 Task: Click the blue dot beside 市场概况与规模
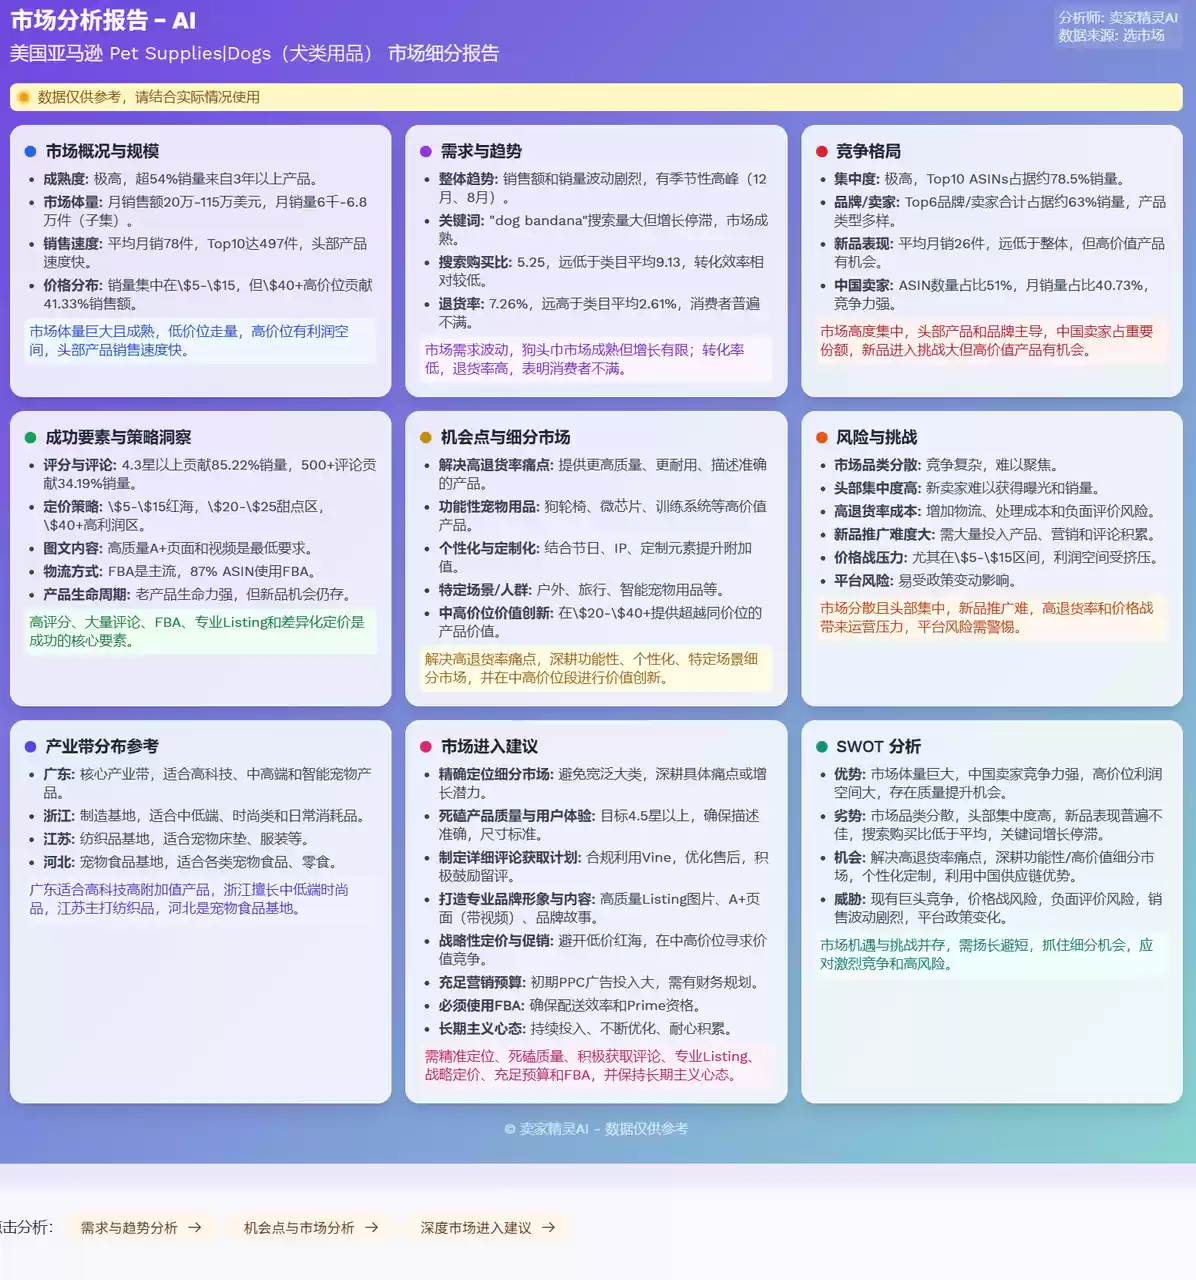pyautogui.click(x=30, y=152)
